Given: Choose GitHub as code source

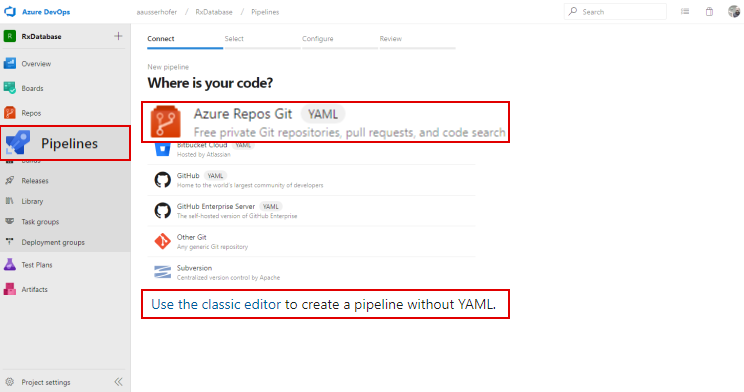Looking at the screenshot, I should click(311, 180).
